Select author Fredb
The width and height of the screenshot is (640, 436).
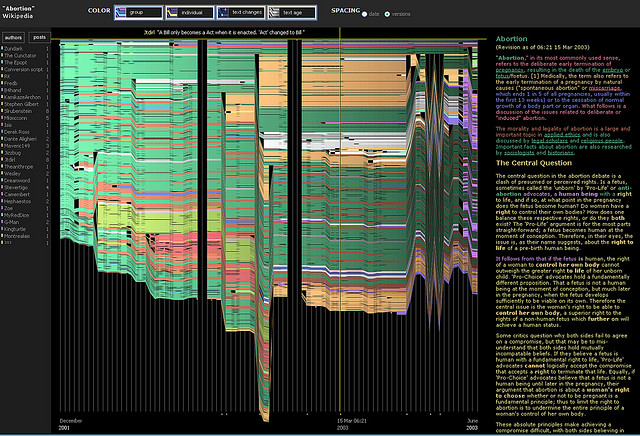[11, 83]
